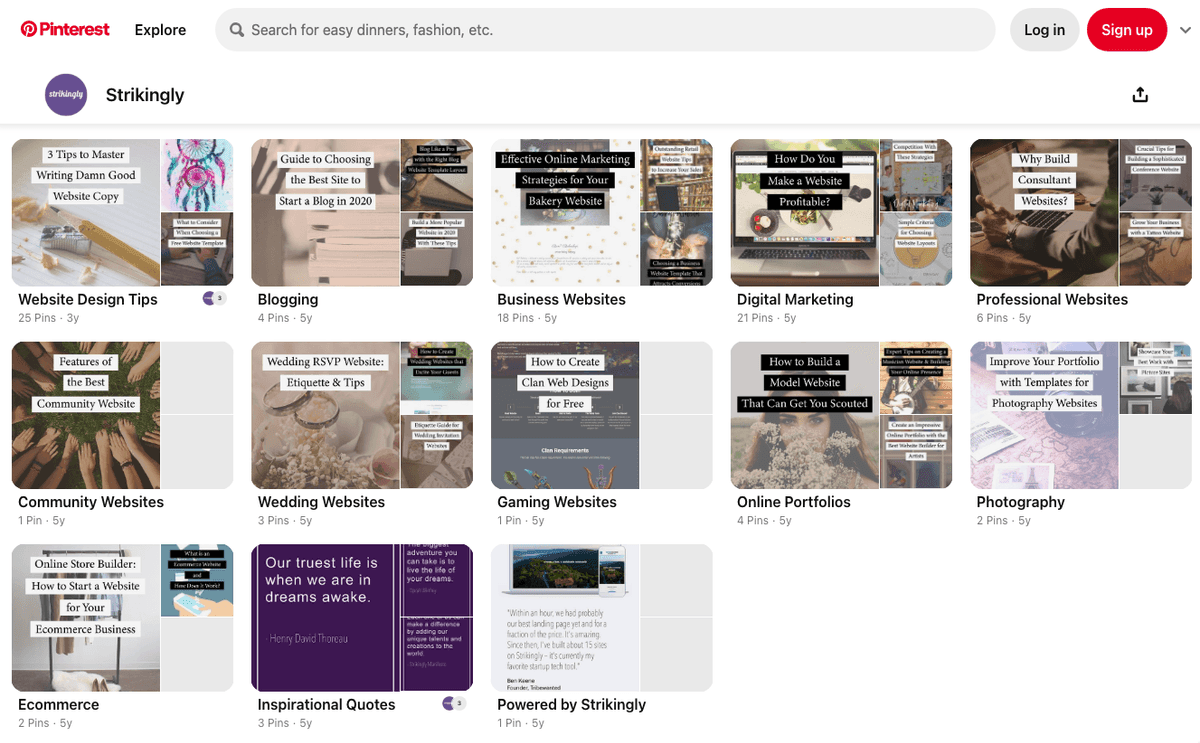Open the Gaming Websites board cover
Image resolution: width=1200 pixels, height=743 pixels.
(x=602, y=415)
